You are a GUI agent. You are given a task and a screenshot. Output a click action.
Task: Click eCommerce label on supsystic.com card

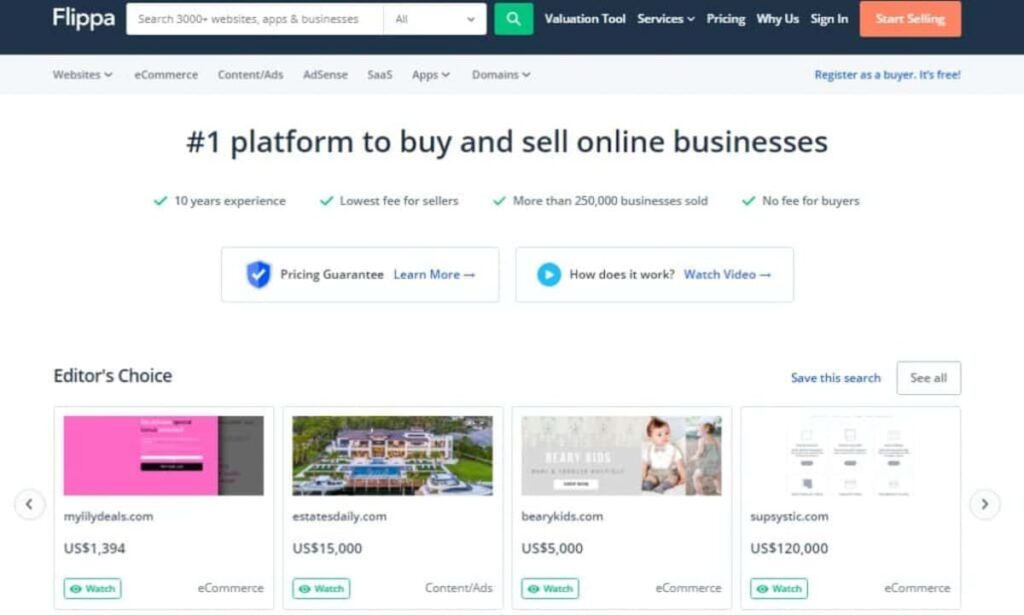[x=917, y=588]
